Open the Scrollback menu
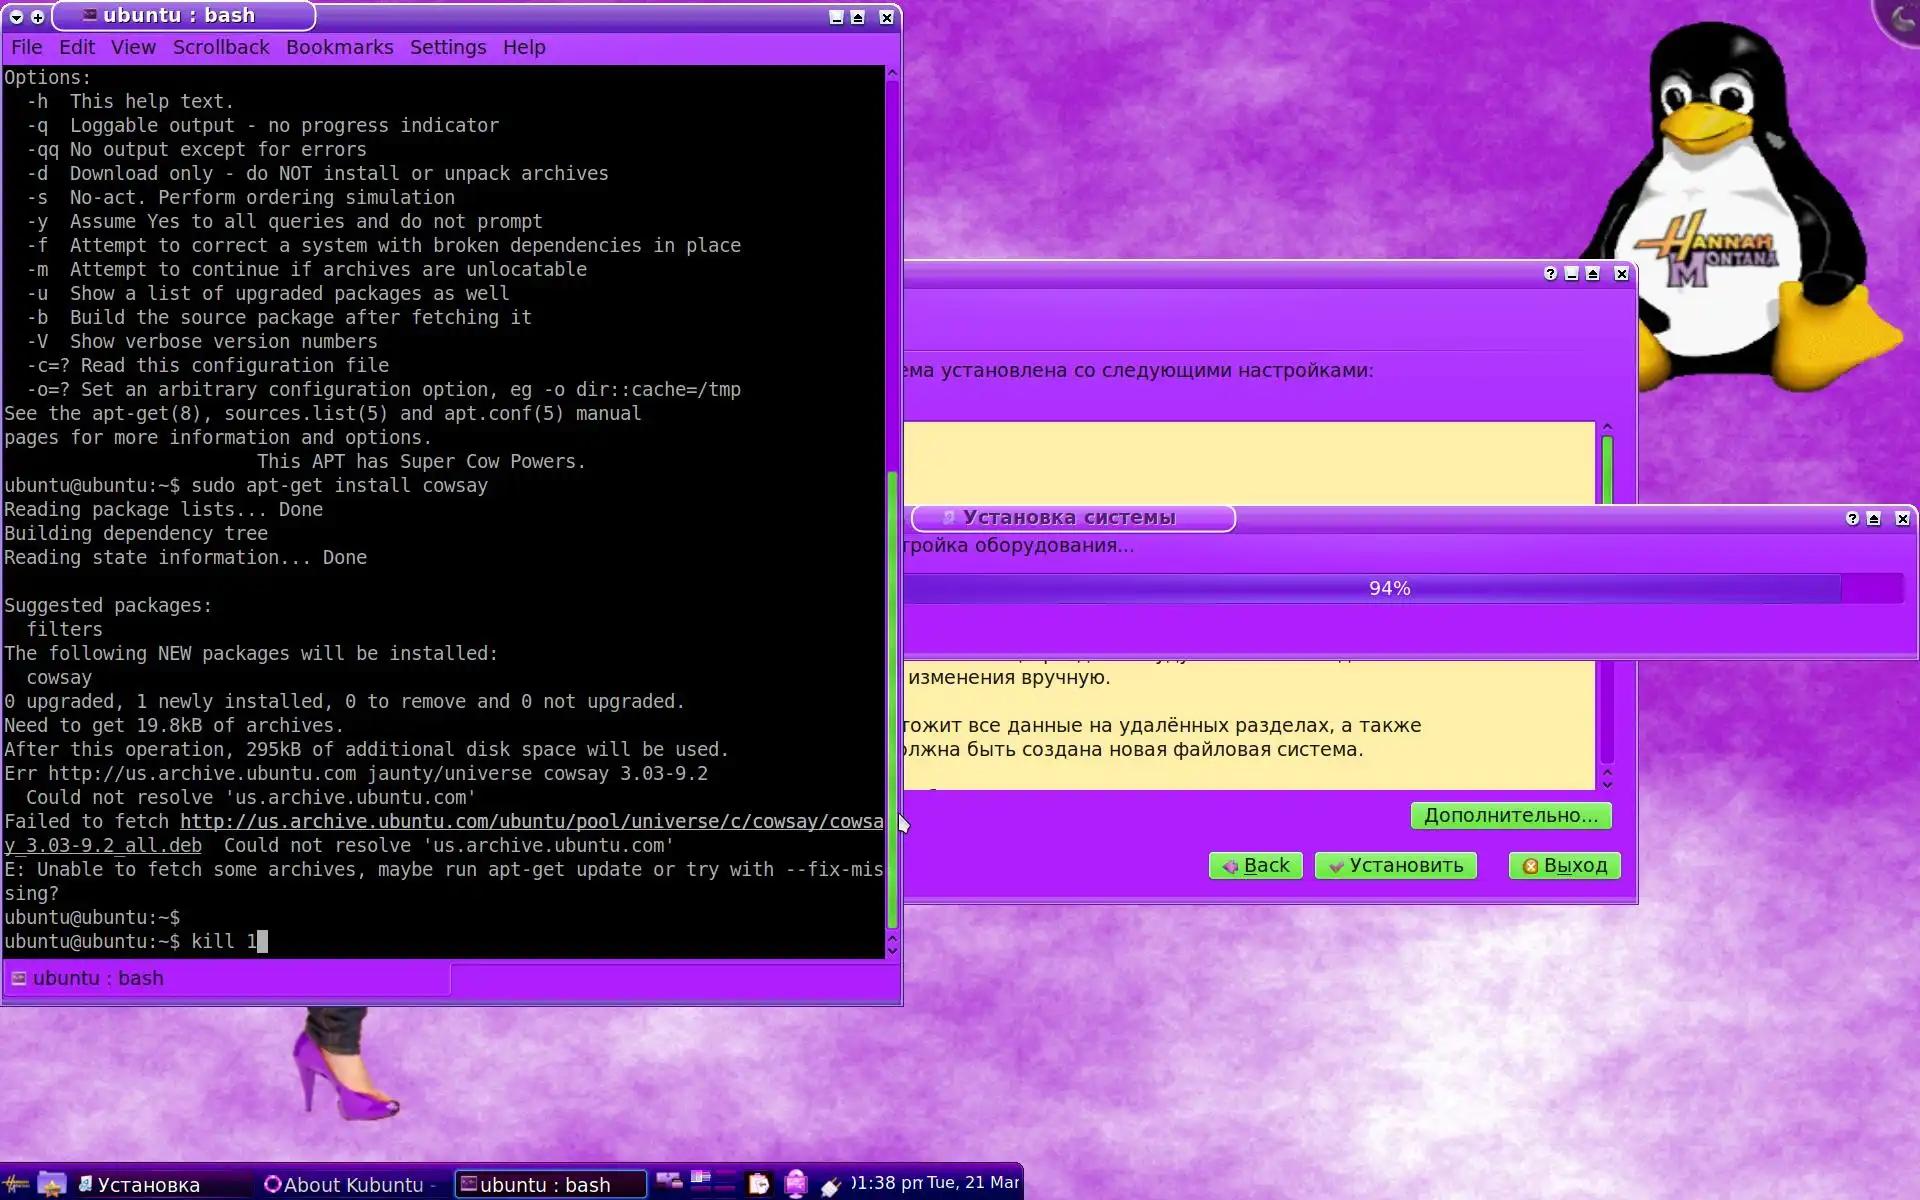The height and width of the screenshot is (1200, 1920). (x=220, y=47)
